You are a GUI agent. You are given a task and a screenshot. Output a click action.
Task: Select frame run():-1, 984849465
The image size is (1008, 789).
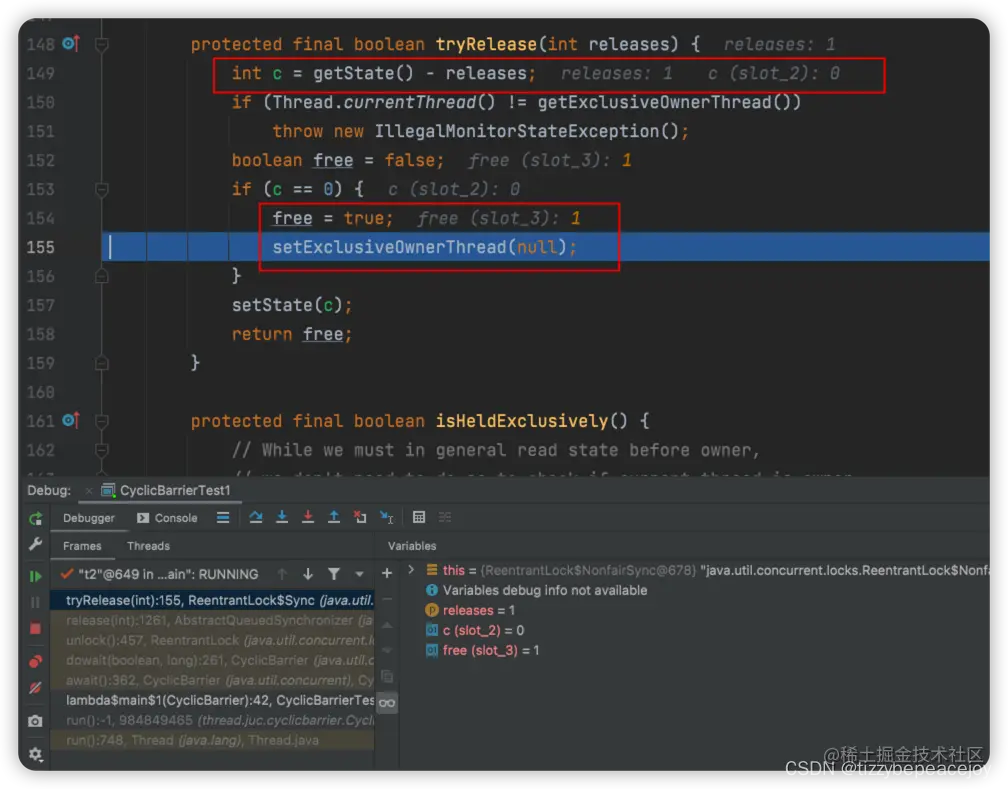[x=212, y=720]
